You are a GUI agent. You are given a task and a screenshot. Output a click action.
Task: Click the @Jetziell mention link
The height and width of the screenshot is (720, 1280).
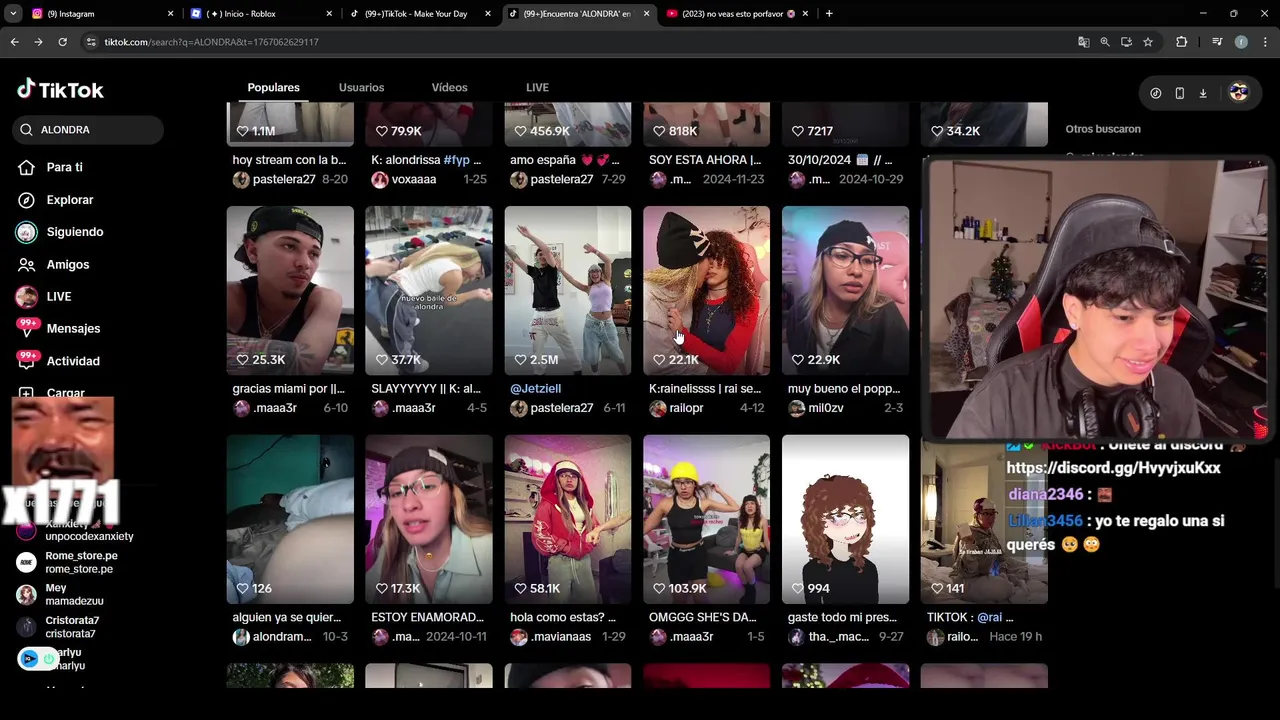click(x=536, y=388)
